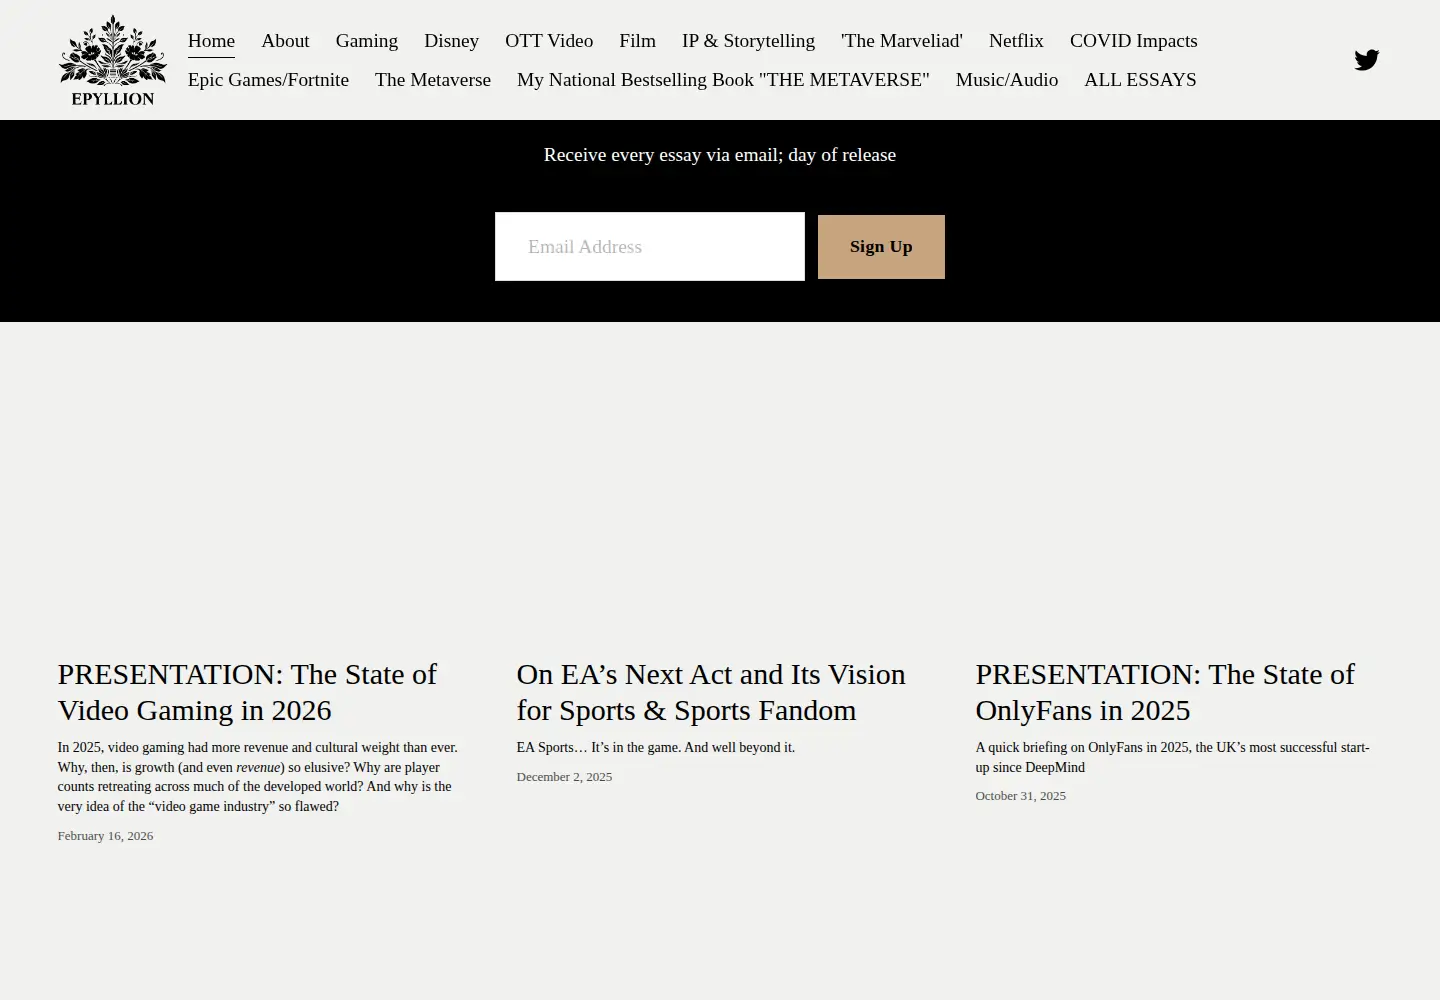Open My National Bestselling Book link
This screenshot has height=1000, width=1440.
723,80
